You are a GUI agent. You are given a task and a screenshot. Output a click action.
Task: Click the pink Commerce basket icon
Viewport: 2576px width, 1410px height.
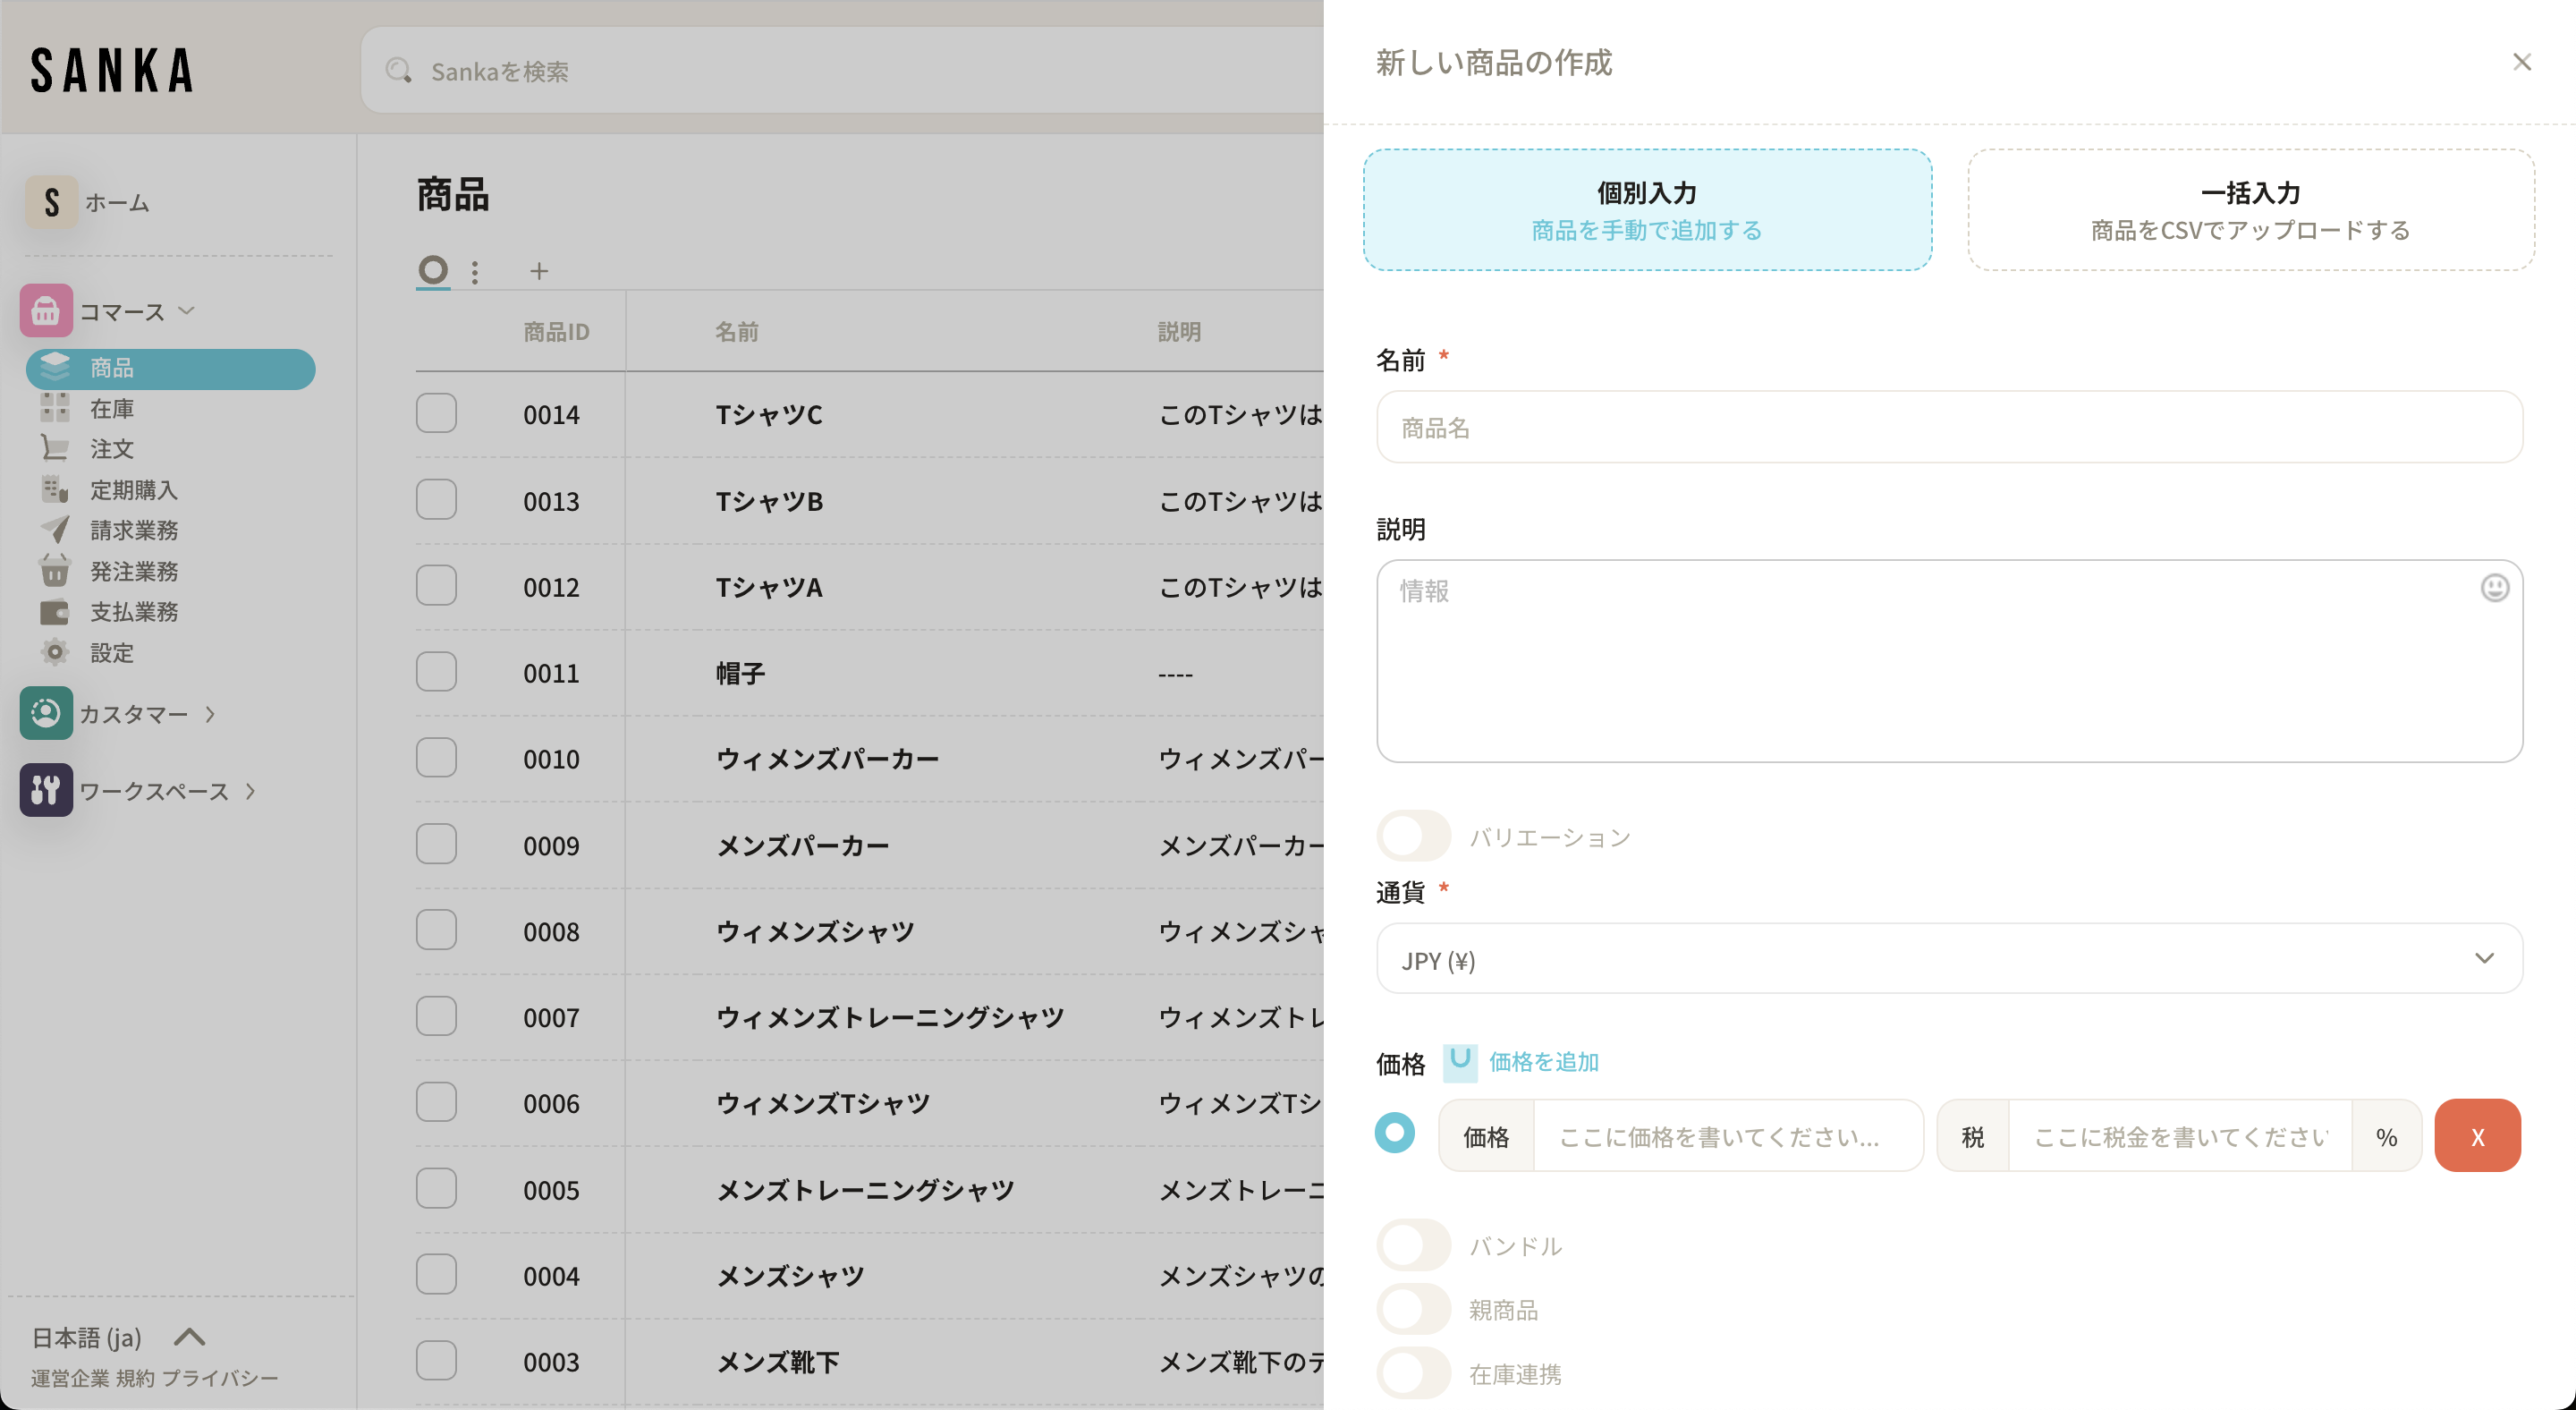(x=46, y=311)
